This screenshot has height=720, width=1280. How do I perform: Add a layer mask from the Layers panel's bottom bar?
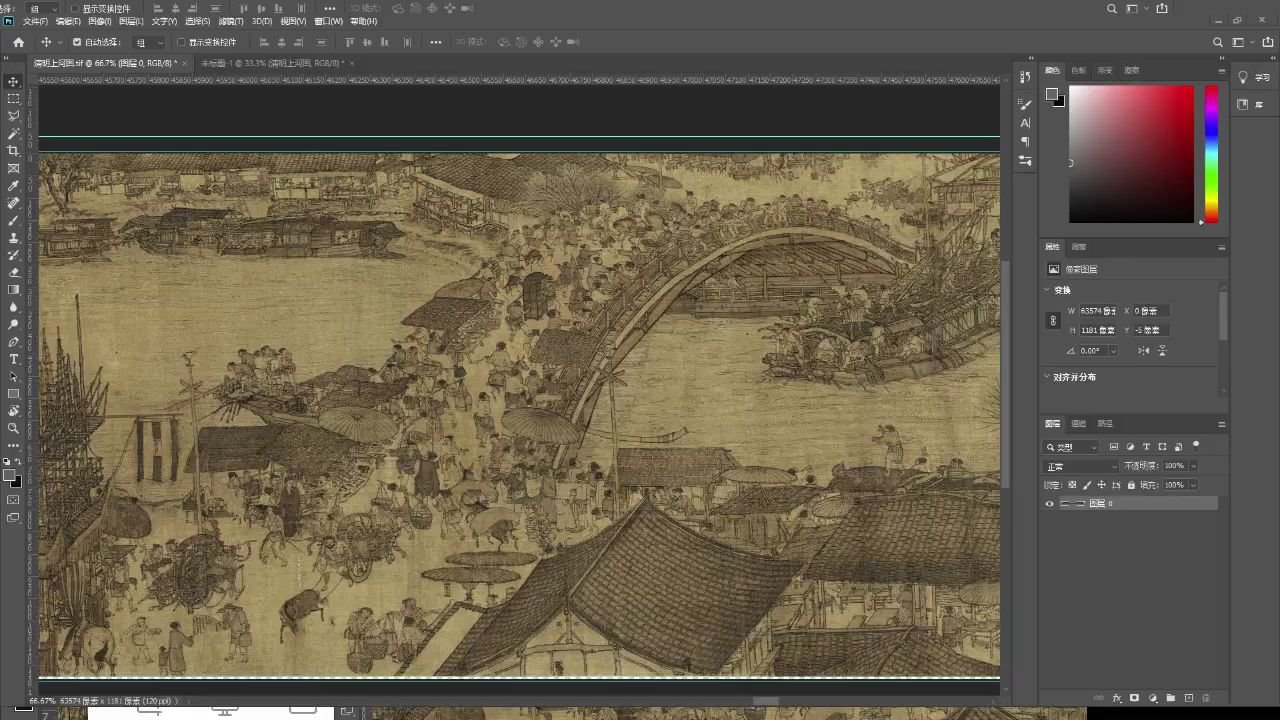pos(1135,698)
